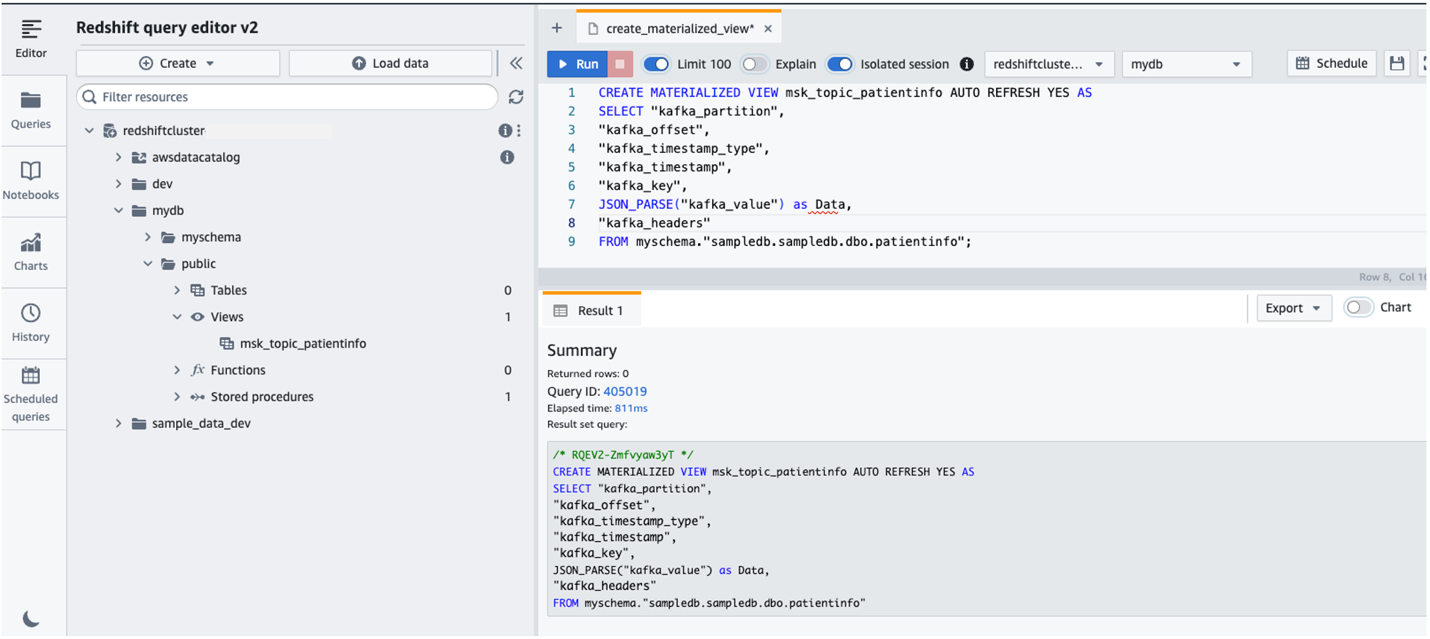1430x639 pixels.
Task: Open the Queries sidebar icon
Action: coord(31,110)
